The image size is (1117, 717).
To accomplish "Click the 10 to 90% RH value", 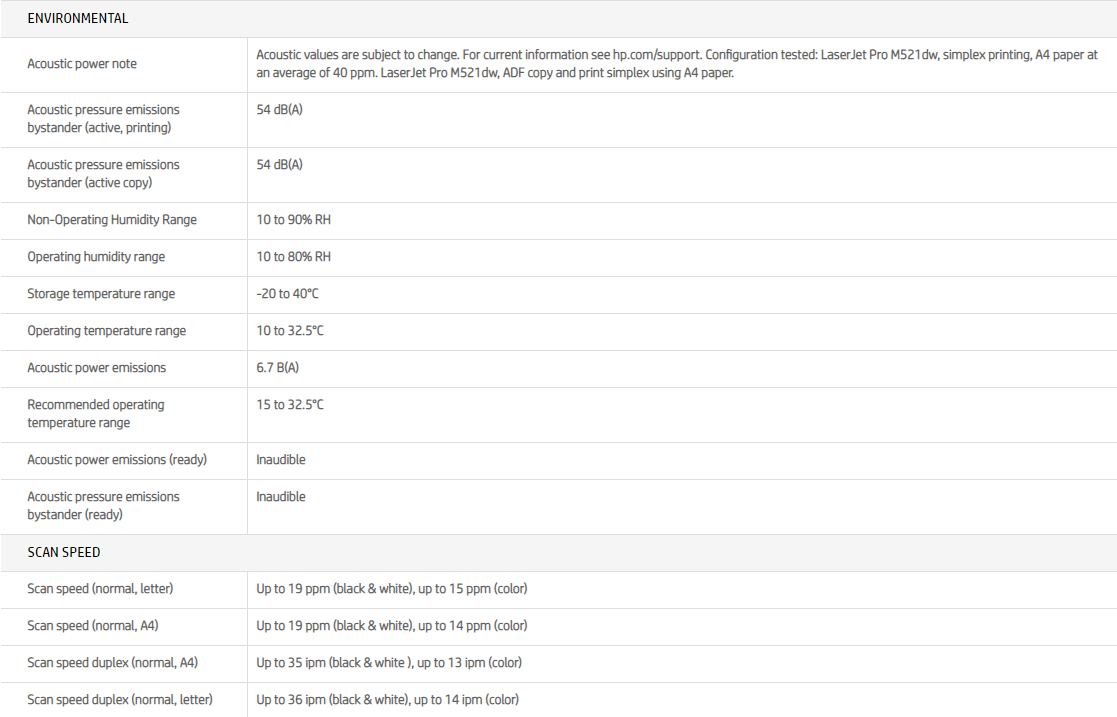I will pos(293,220).
